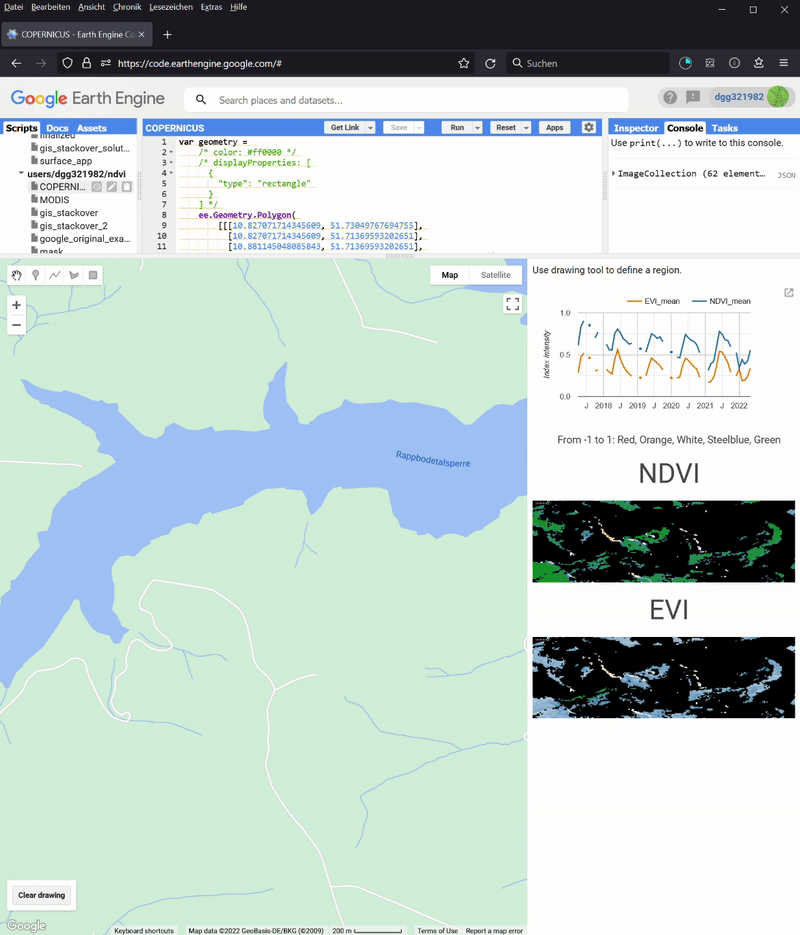The width and height of the screenshot is (800, 935).
Task: Open the Get Link dropdown arrow
Action: coord(370,128)
